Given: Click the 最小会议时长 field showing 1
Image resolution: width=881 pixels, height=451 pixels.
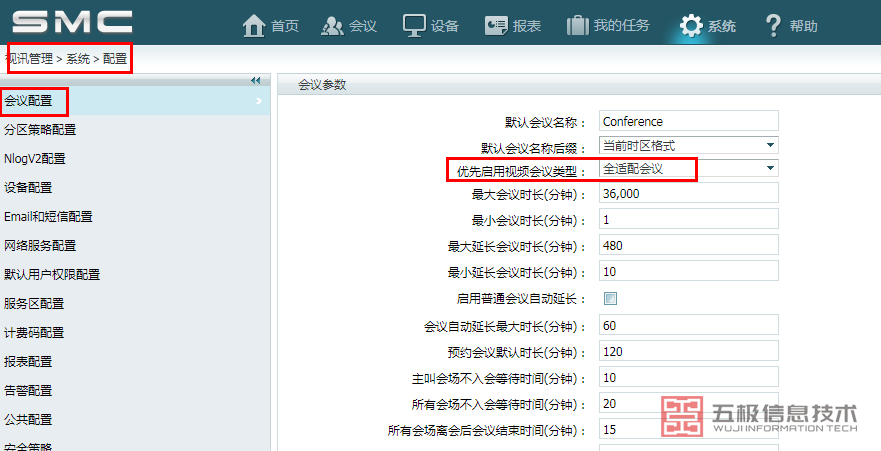Looking at the screenshot, I should tap(689, 220).
